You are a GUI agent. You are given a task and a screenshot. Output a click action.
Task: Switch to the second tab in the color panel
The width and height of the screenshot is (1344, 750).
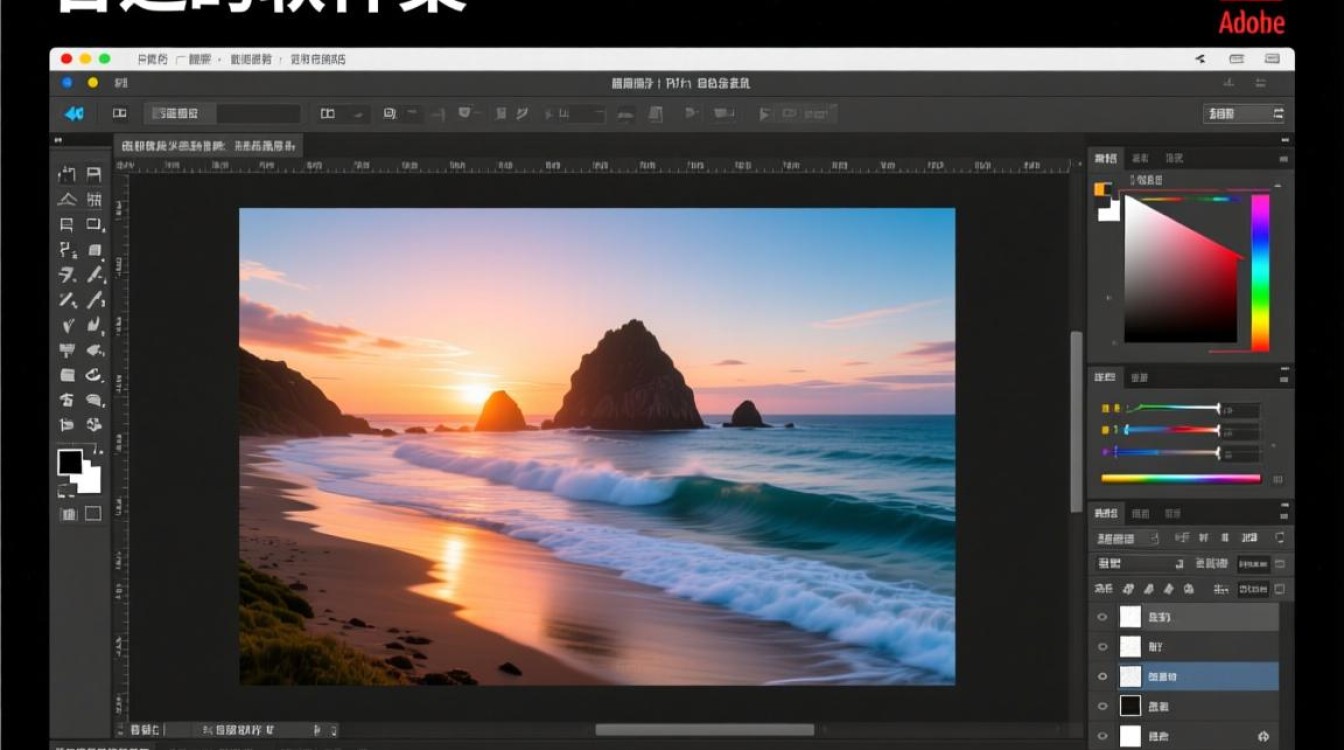[x=1141, y=158]
